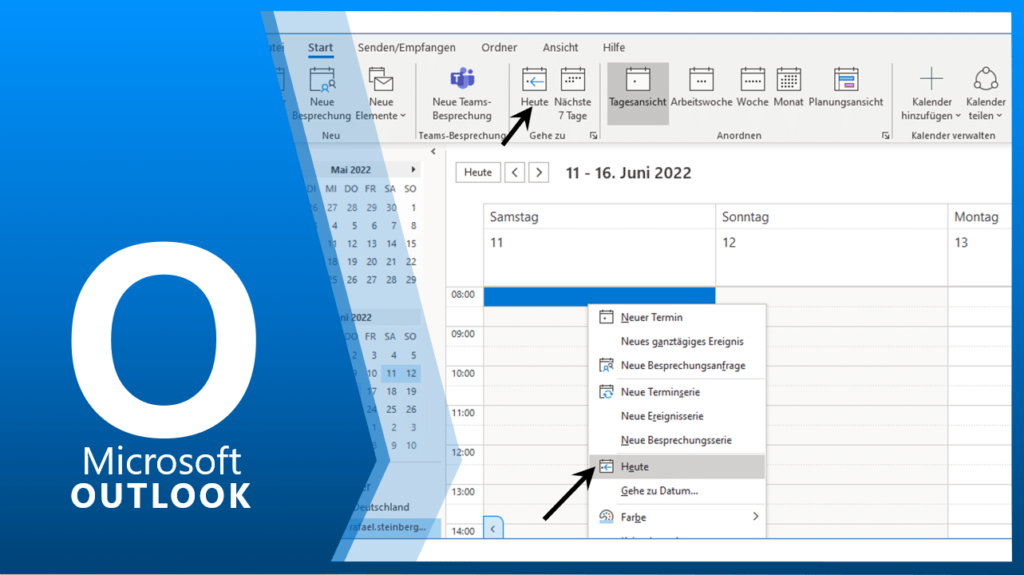The width and height of the screenshot is (1024, 575).
Task: Open the Hilfe ribbon tab
Action: pyautogui.click(x=614, y=47)
